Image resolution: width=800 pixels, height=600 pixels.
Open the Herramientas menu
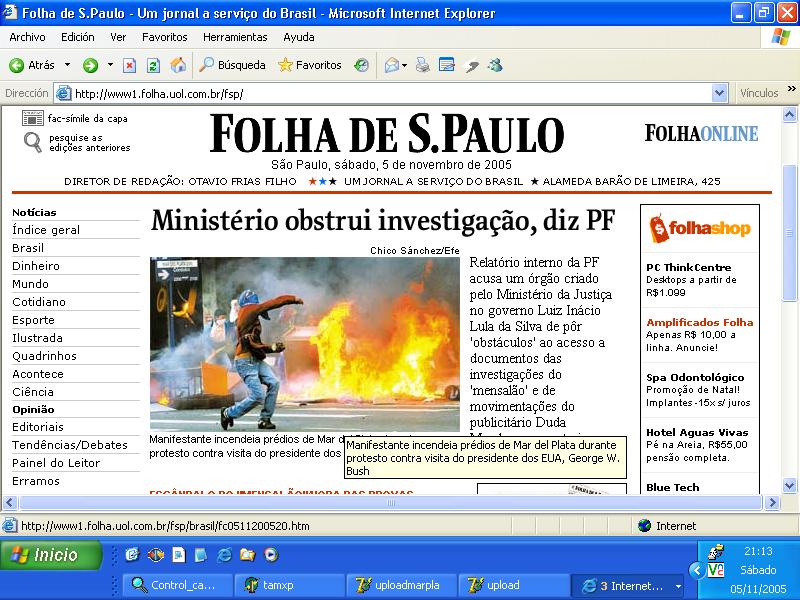(235, 37)
